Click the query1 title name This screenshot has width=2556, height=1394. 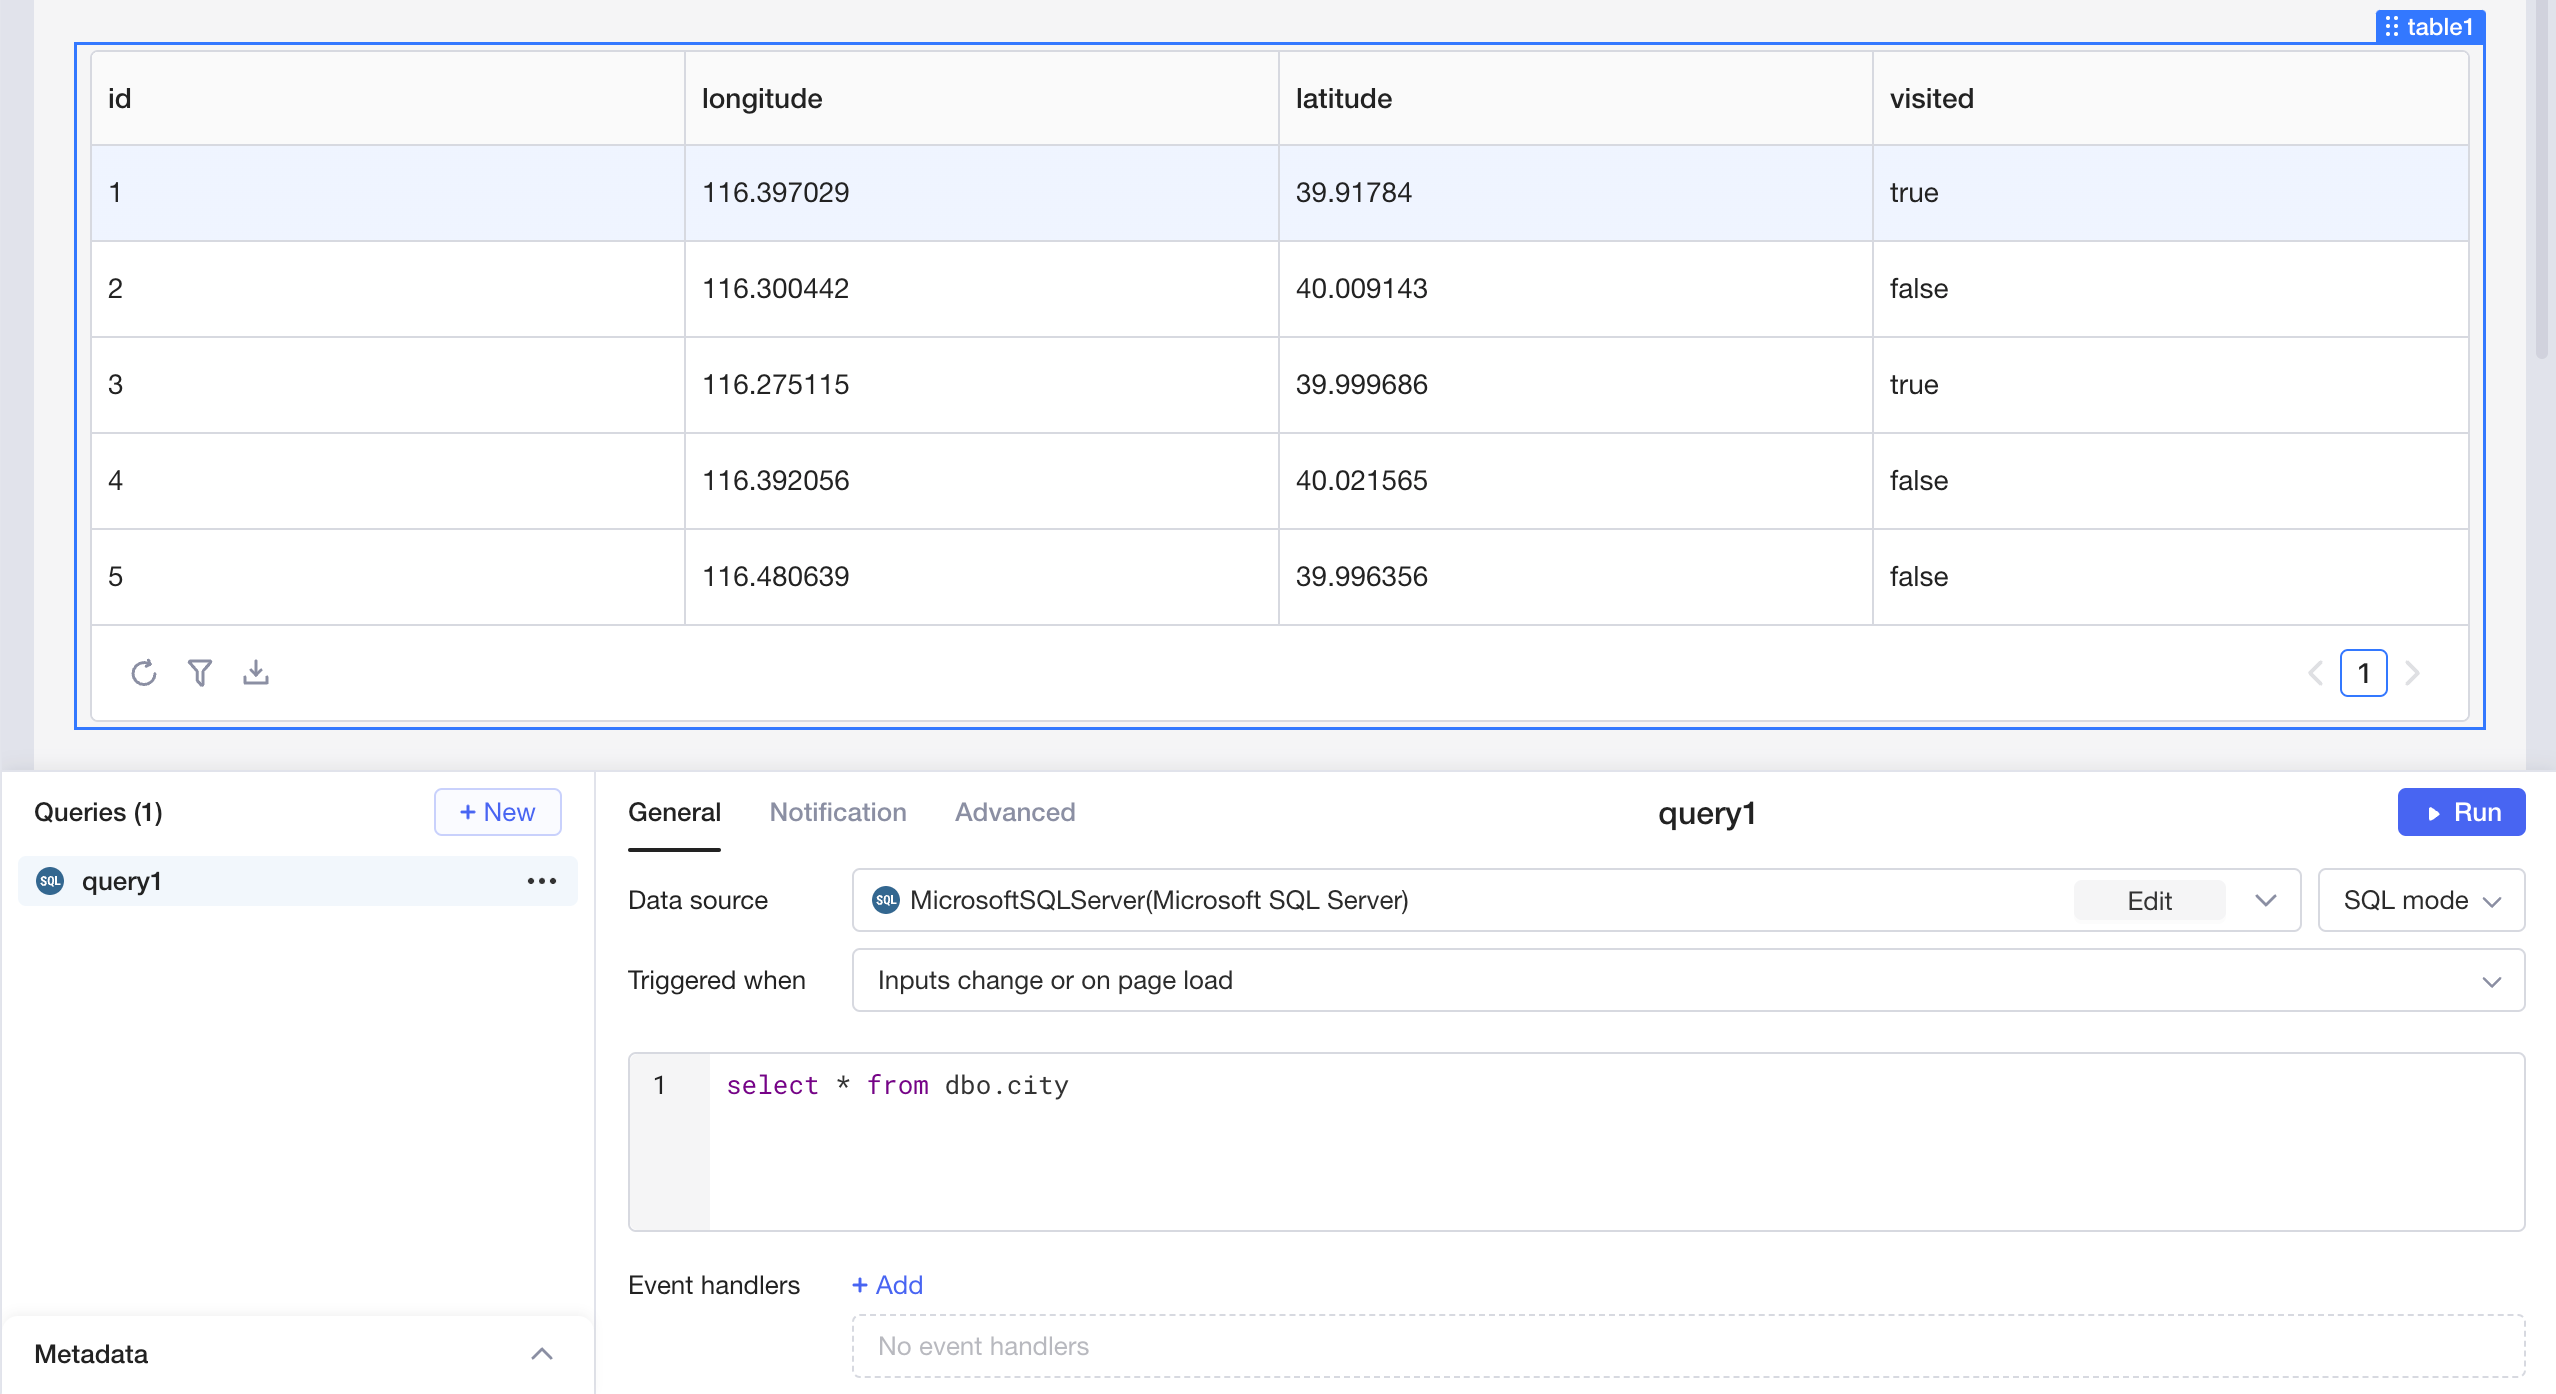(x=1707, y=813)
